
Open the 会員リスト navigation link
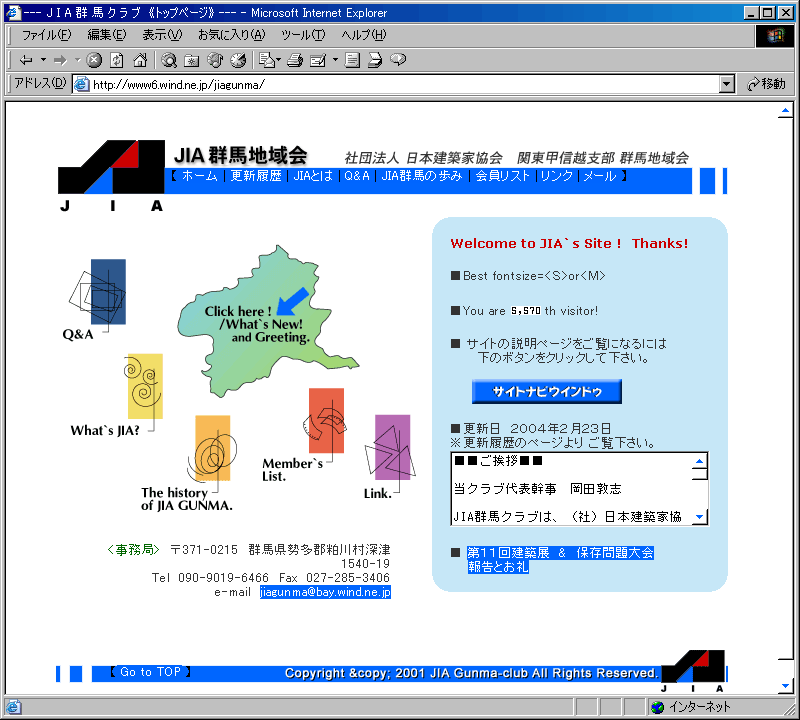point(503,176)
